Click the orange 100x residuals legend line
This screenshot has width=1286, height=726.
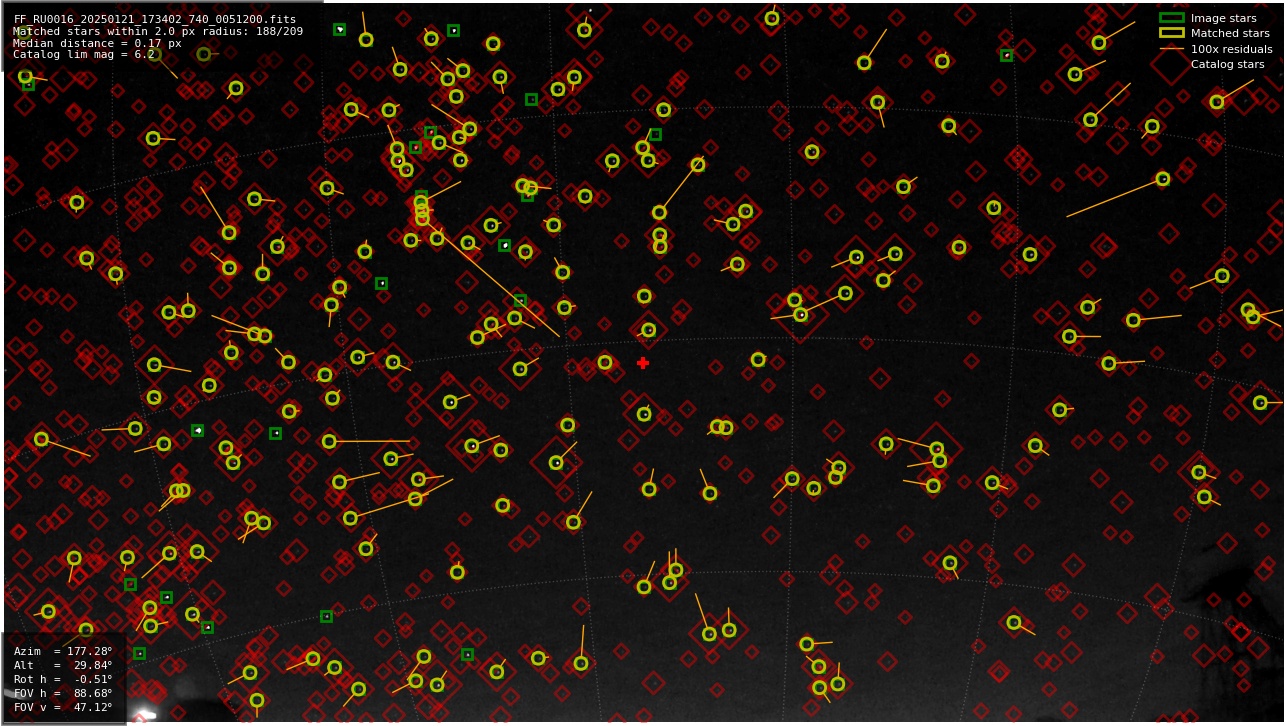coord(1172,49)
